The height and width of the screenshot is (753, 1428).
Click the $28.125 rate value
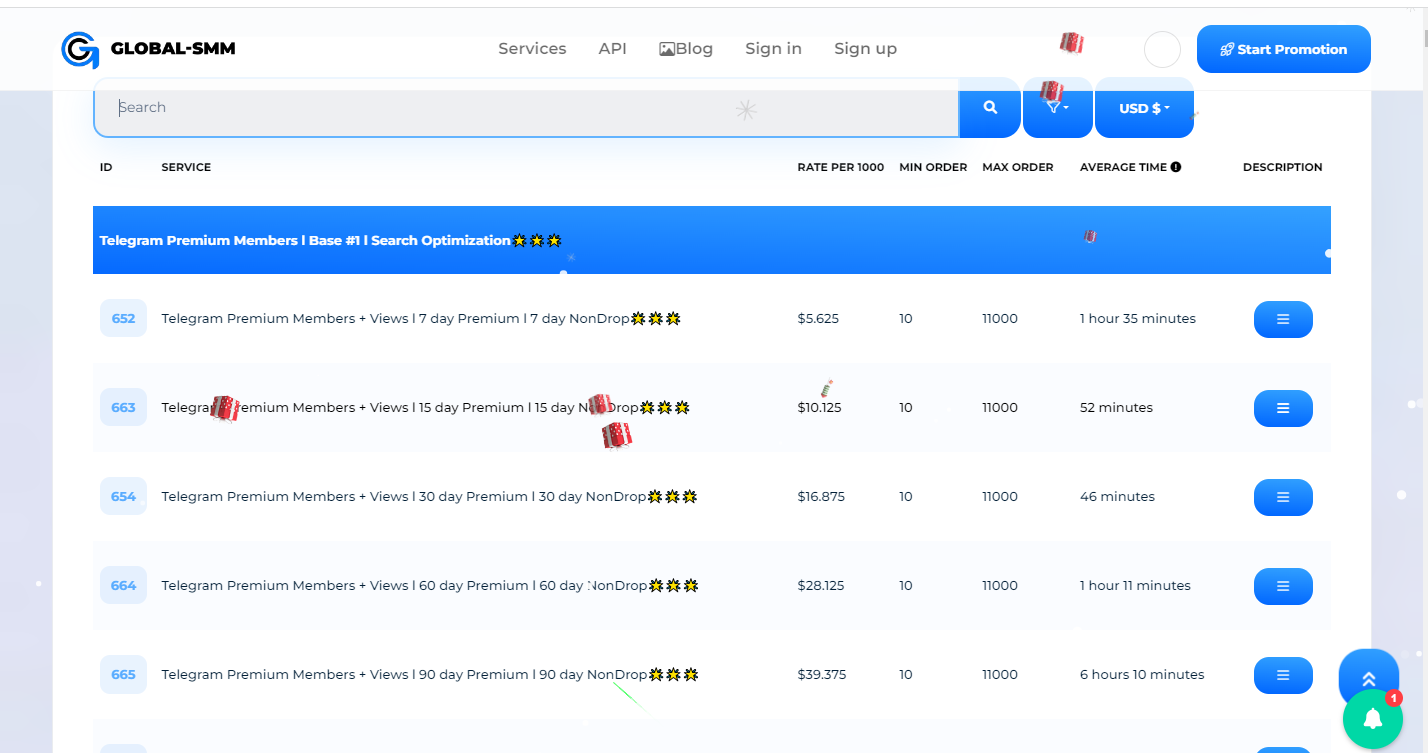tap(821, 586)
